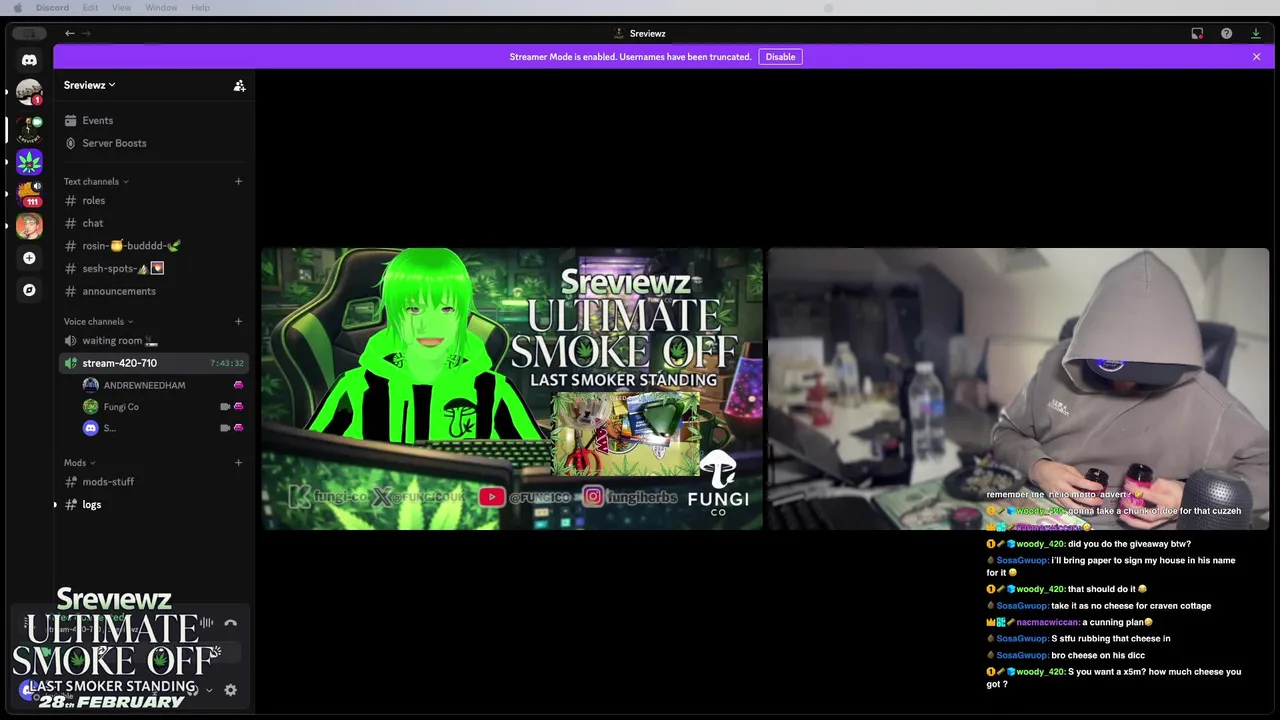Open User Settings gear icon
The height and width of the screenshot is (720, 1280).
pyautogui.click(x=231, y=690)
